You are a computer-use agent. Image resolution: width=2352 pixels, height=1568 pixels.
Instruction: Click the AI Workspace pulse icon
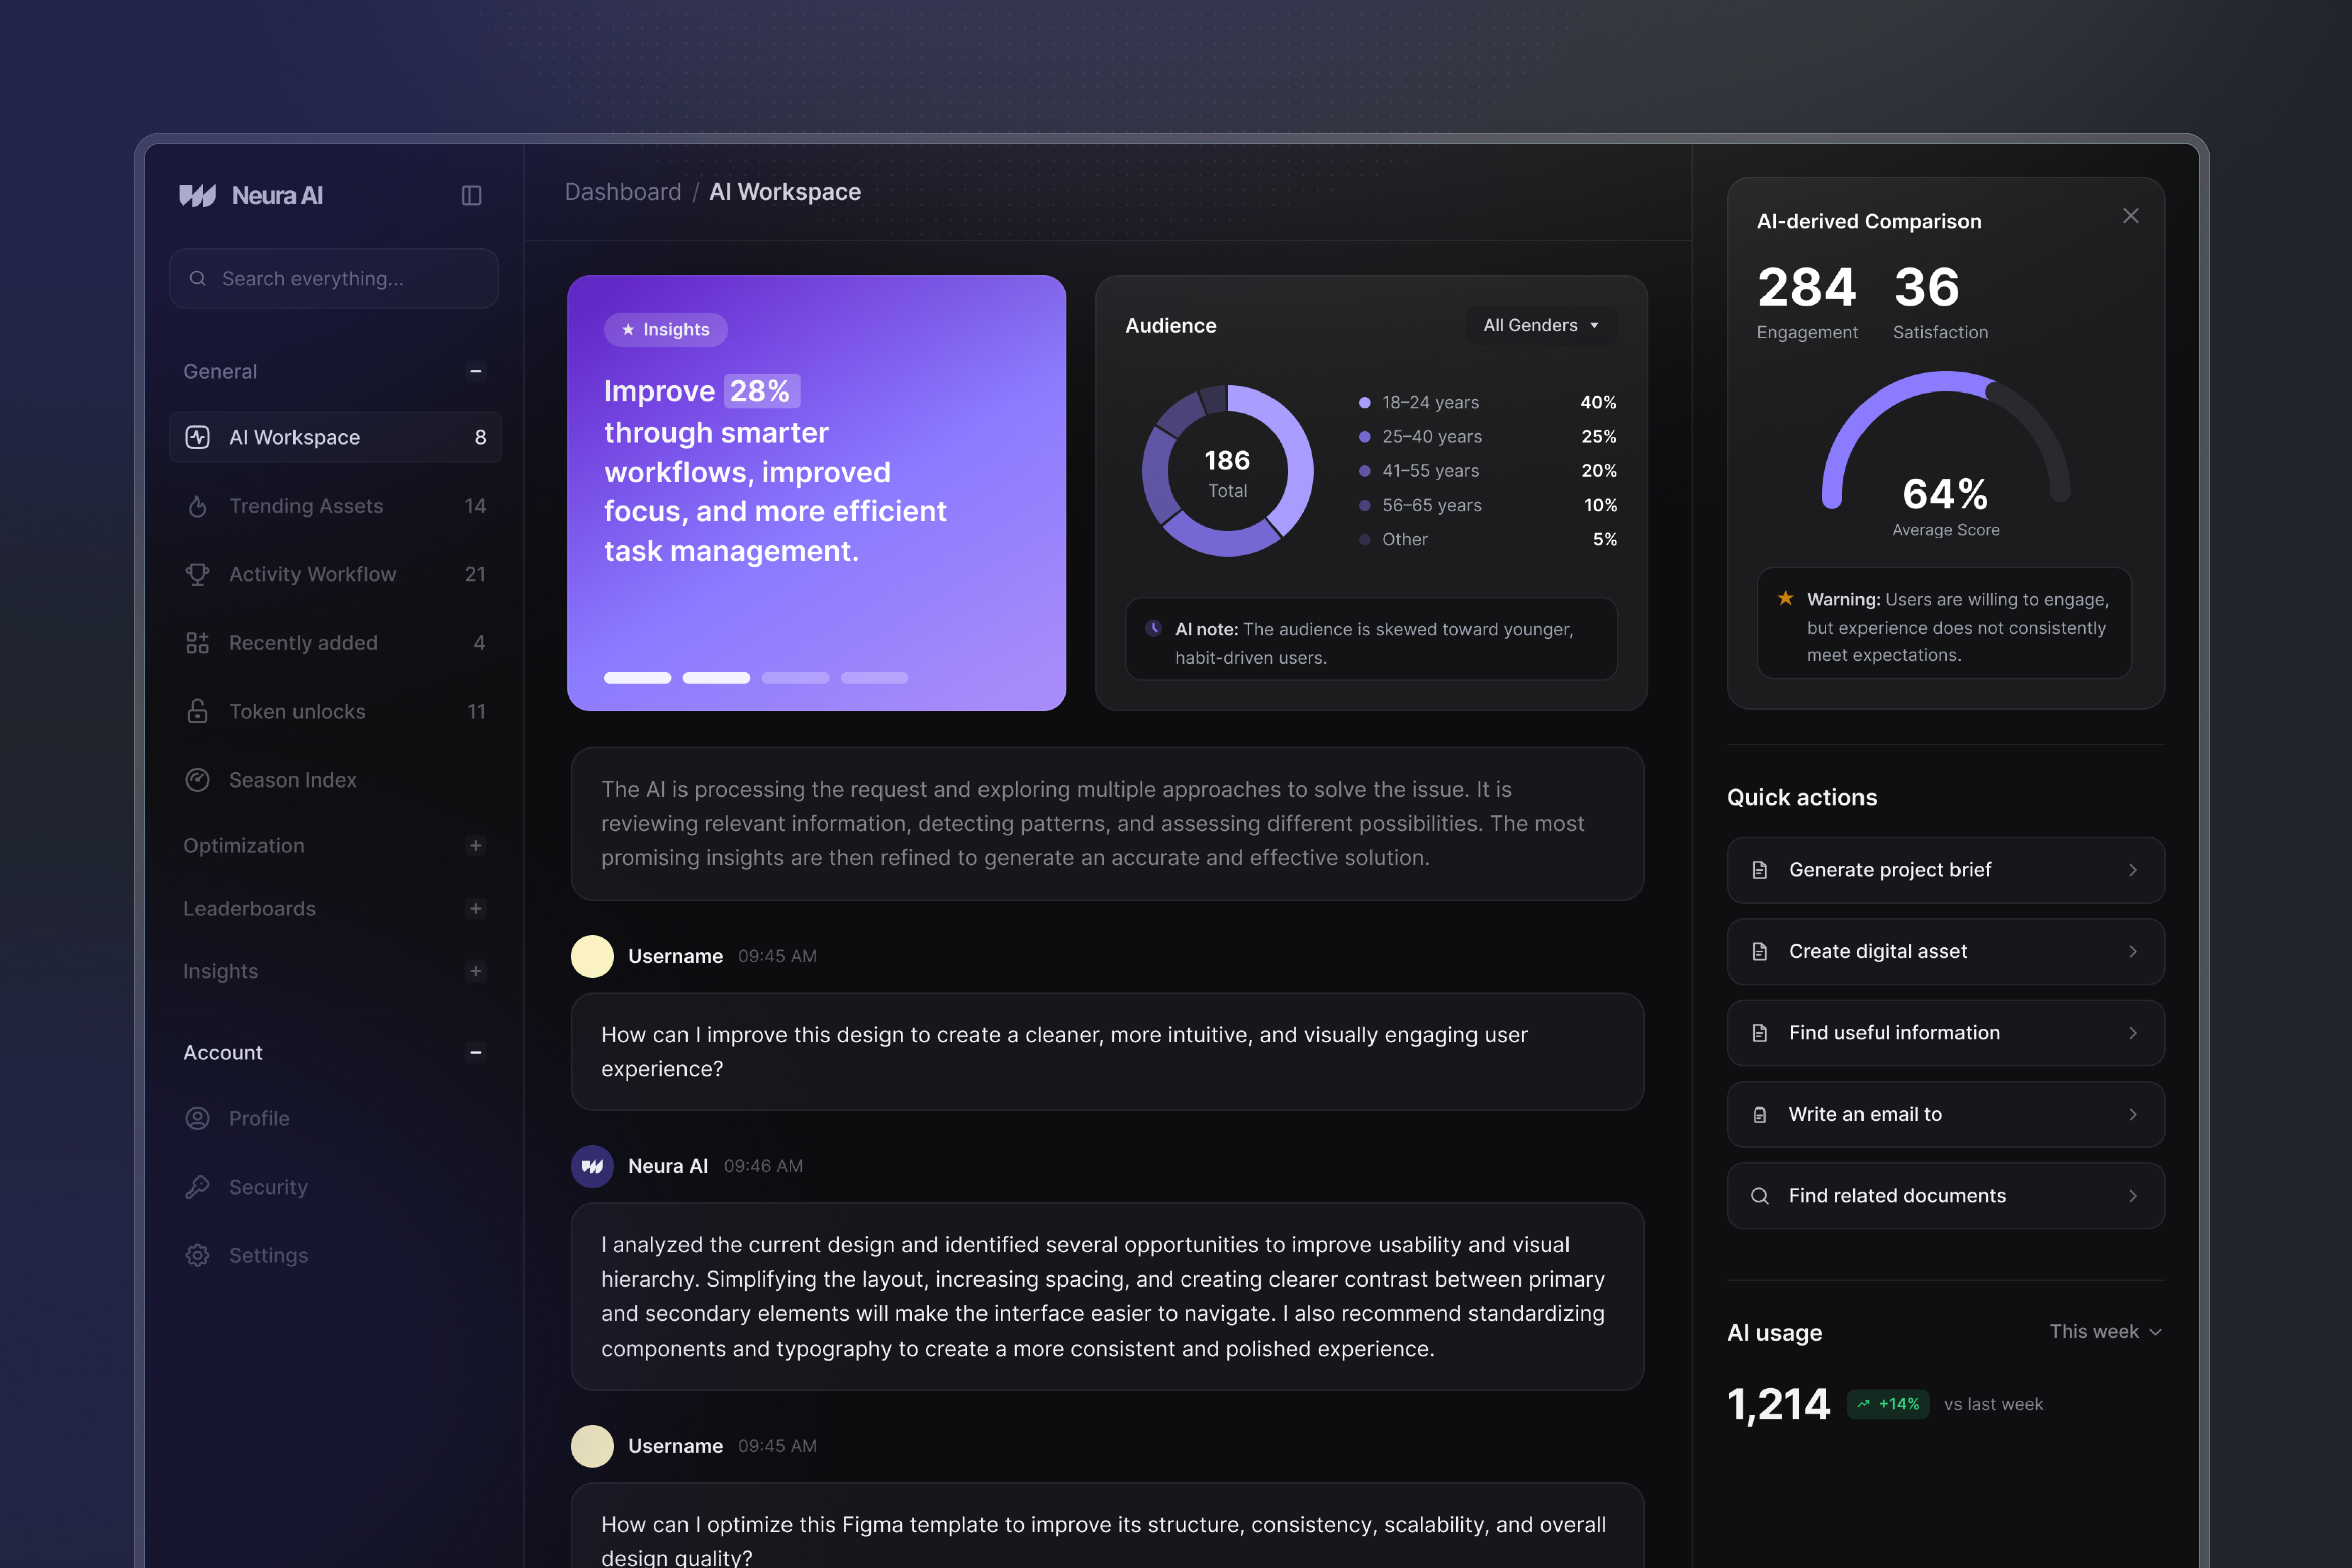click(198, 437)
